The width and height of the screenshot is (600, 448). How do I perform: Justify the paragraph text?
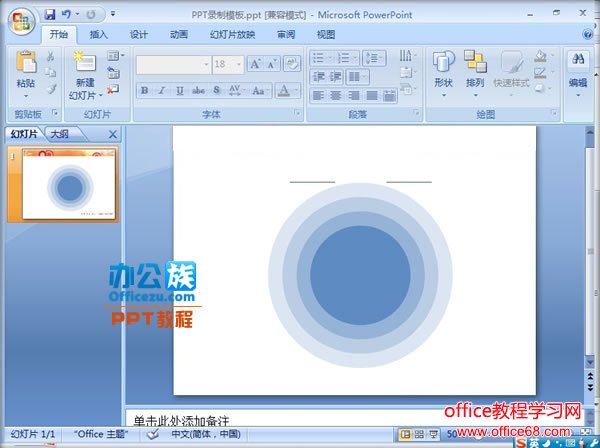372,96
